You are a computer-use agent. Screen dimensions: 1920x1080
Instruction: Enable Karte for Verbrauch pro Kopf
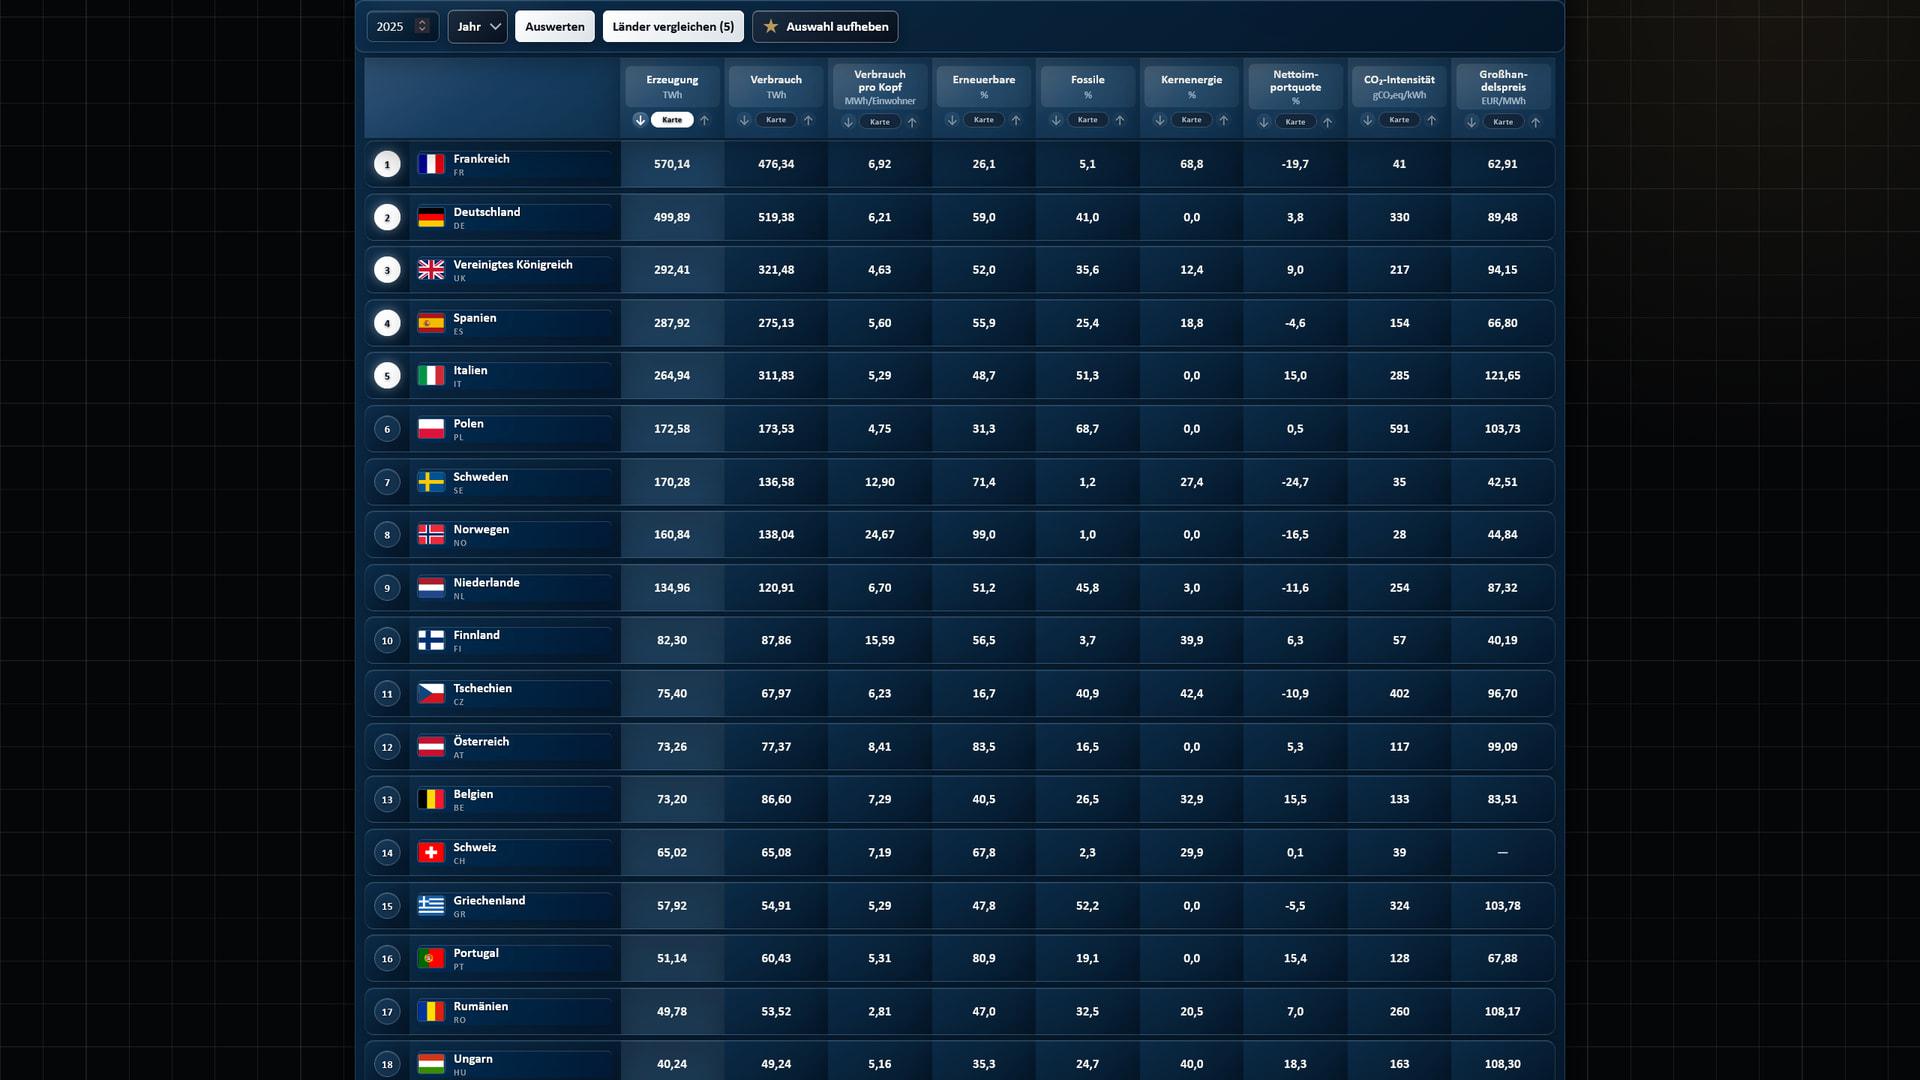pos(880,122)
